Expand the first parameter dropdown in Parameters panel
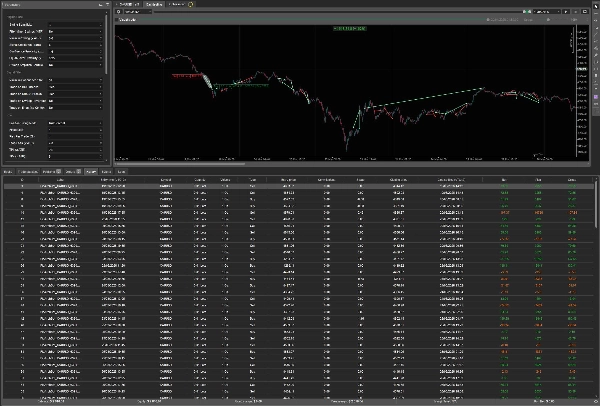600x406 pixels. [75, 24]
